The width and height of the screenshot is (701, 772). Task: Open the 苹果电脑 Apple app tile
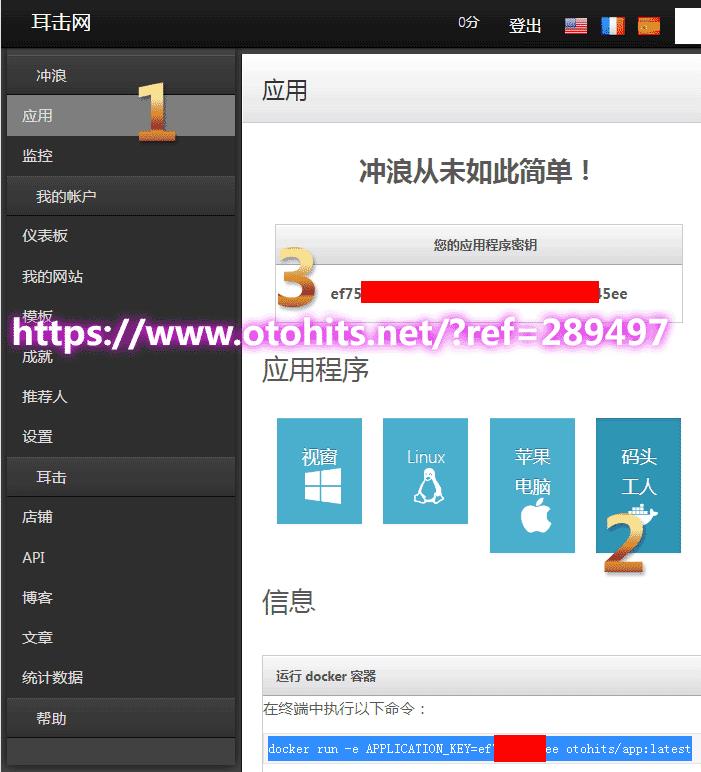[x=532, y=485]
